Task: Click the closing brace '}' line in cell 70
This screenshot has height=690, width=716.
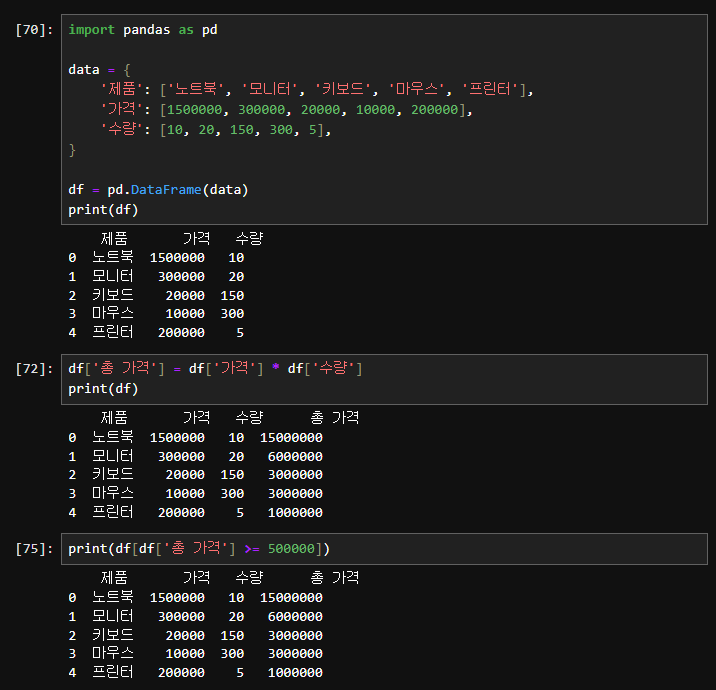Action: coord(72,150)
